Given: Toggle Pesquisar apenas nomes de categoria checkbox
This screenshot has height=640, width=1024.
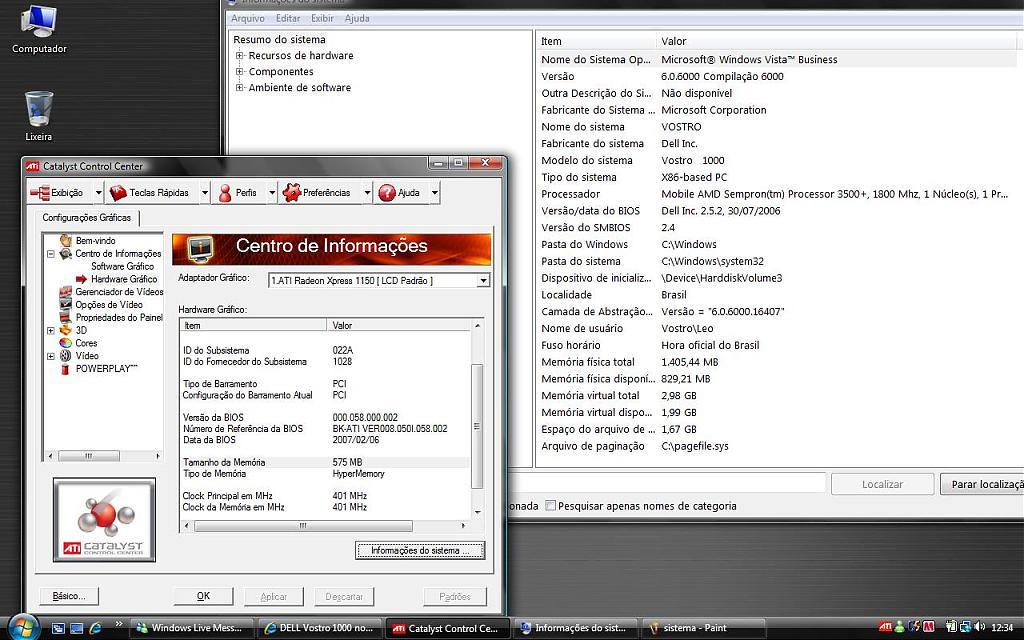Looking at the screenshot, I should [551, 505].
